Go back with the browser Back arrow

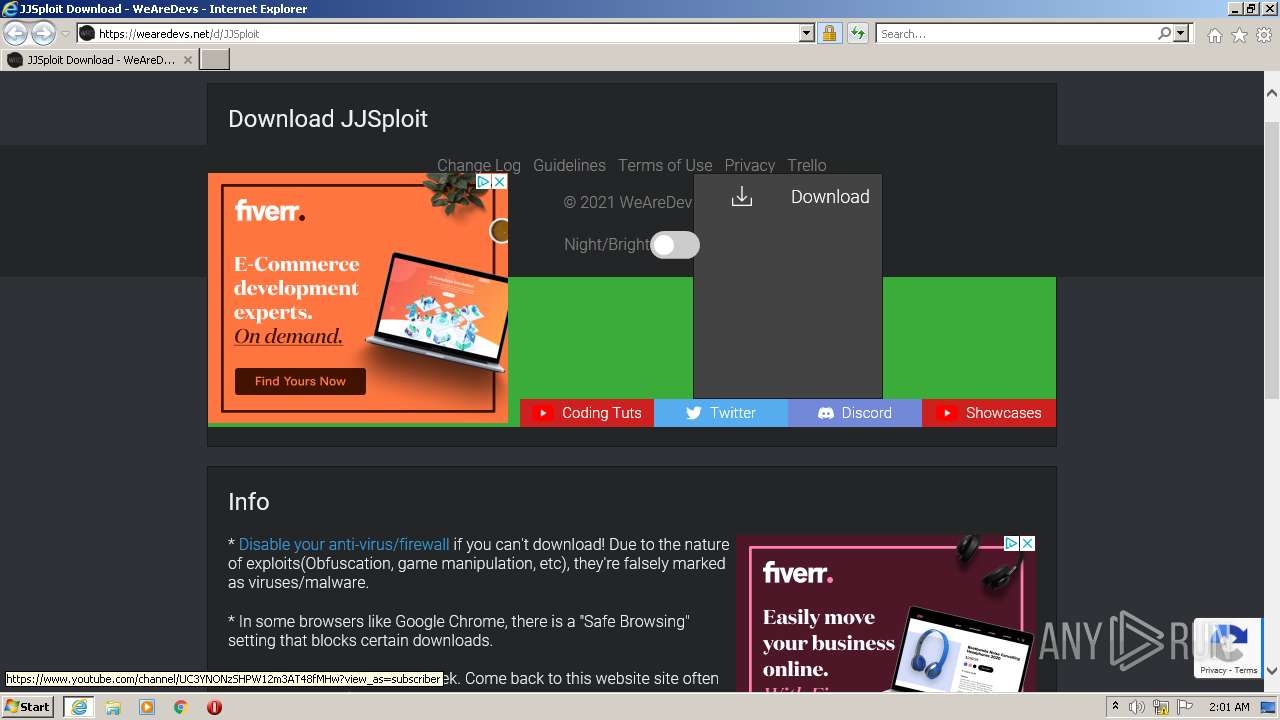click(x=16, y=34)
